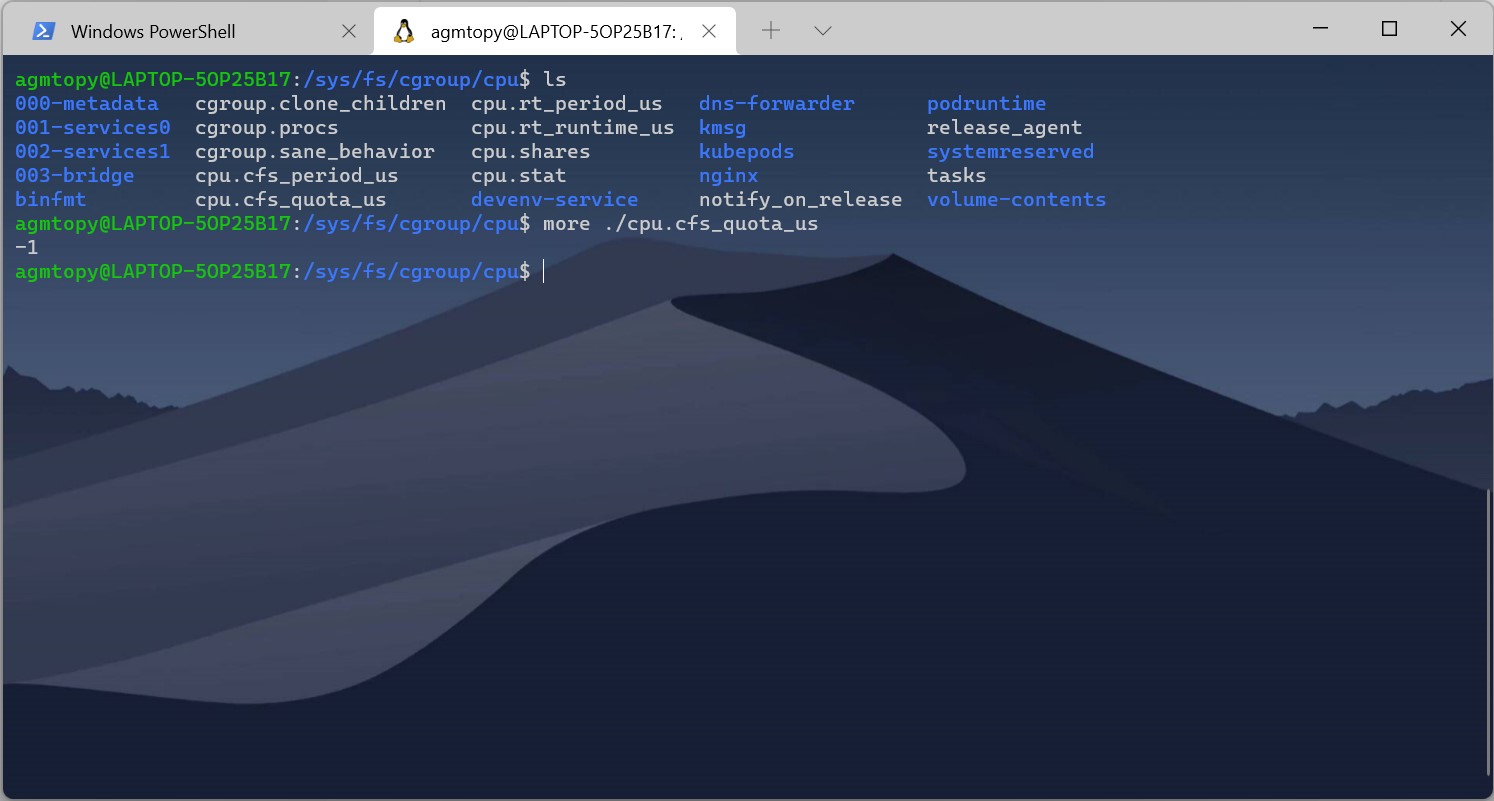Open the new-tab profile dropdown chevron

coord(823,31)
